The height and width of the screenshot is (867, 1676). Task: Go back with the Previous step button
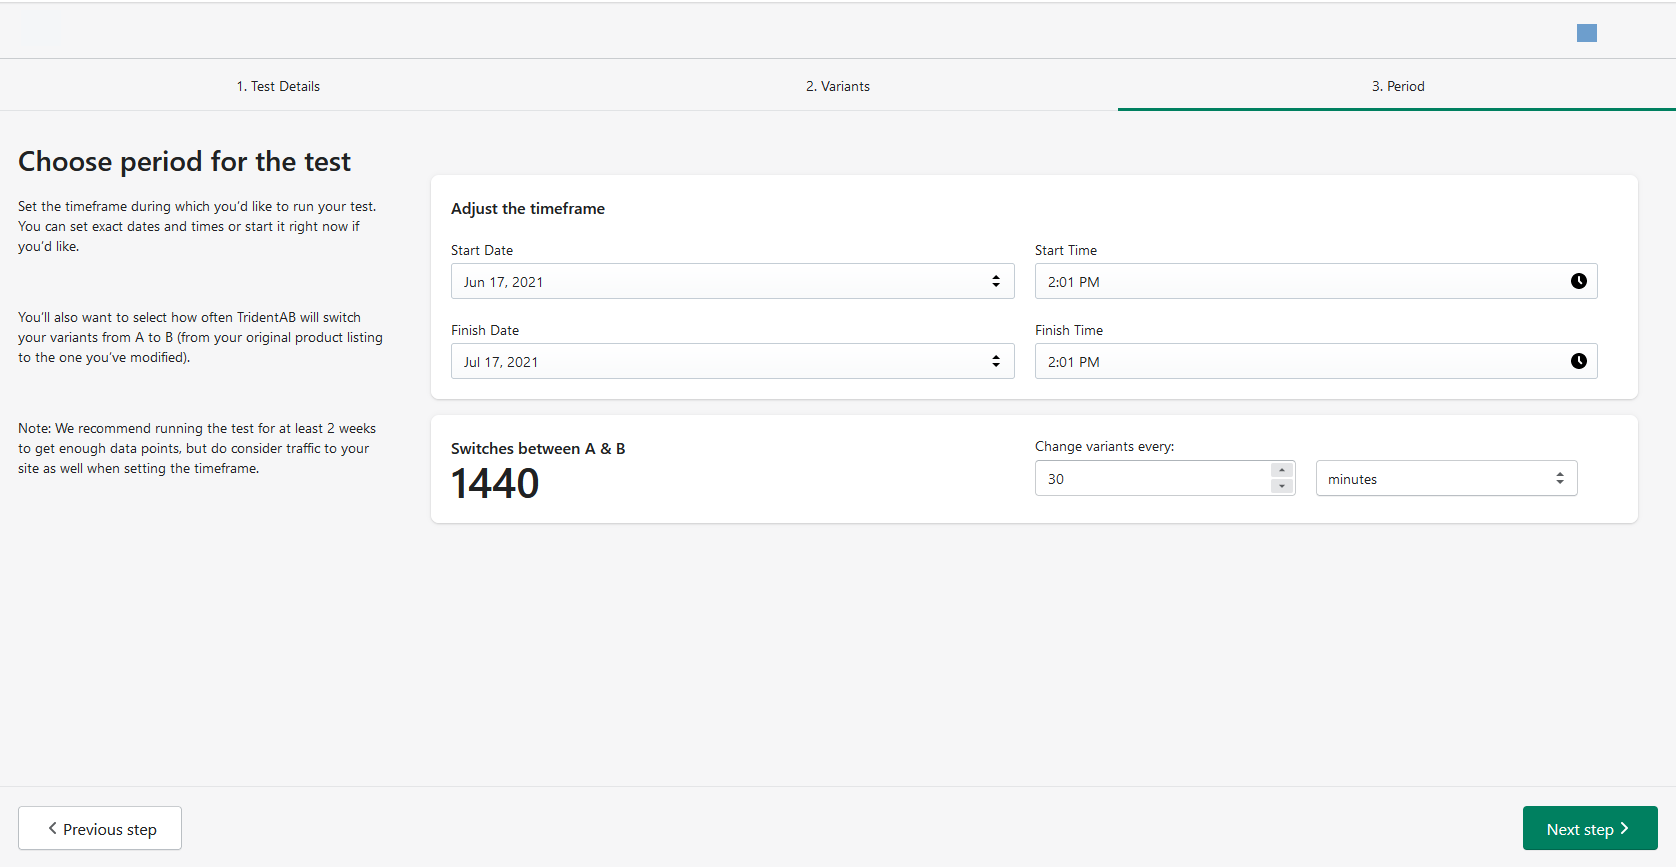pos(100,828)
